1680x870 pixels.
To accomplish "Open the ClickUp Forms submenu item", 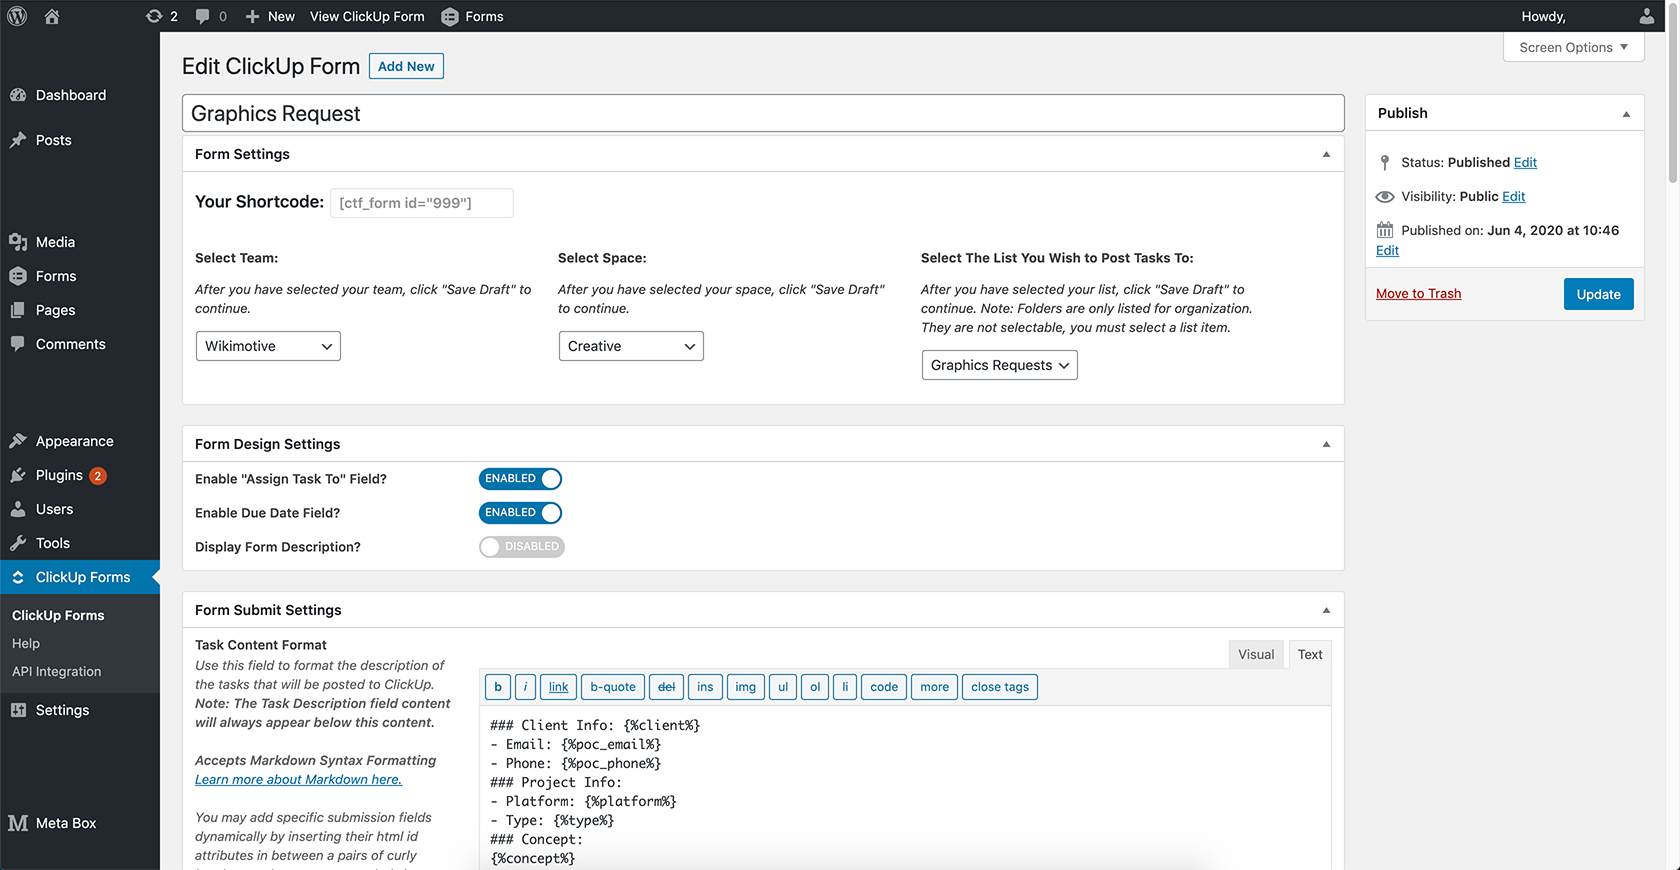I will click(58, 615).
